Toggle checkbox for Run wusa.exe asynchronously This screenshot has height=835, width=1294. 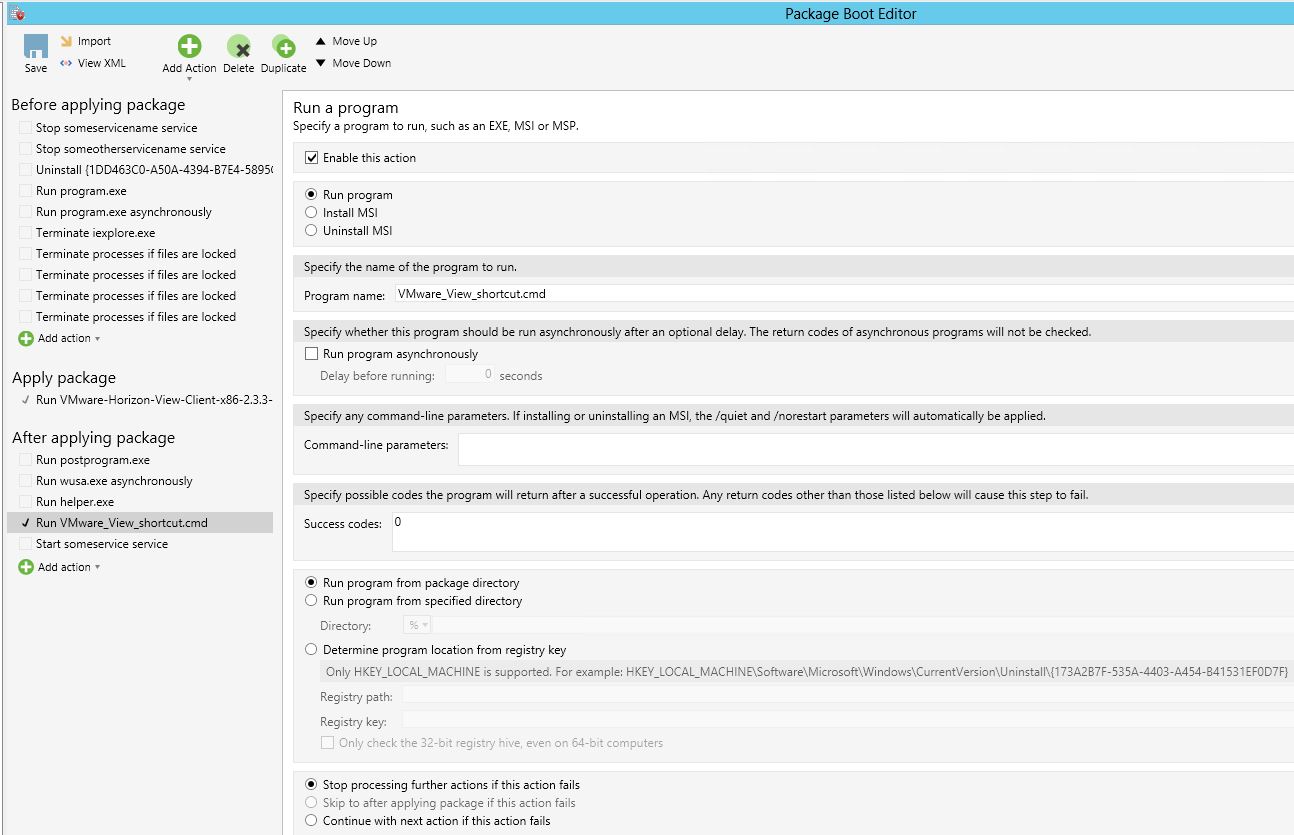25,481
